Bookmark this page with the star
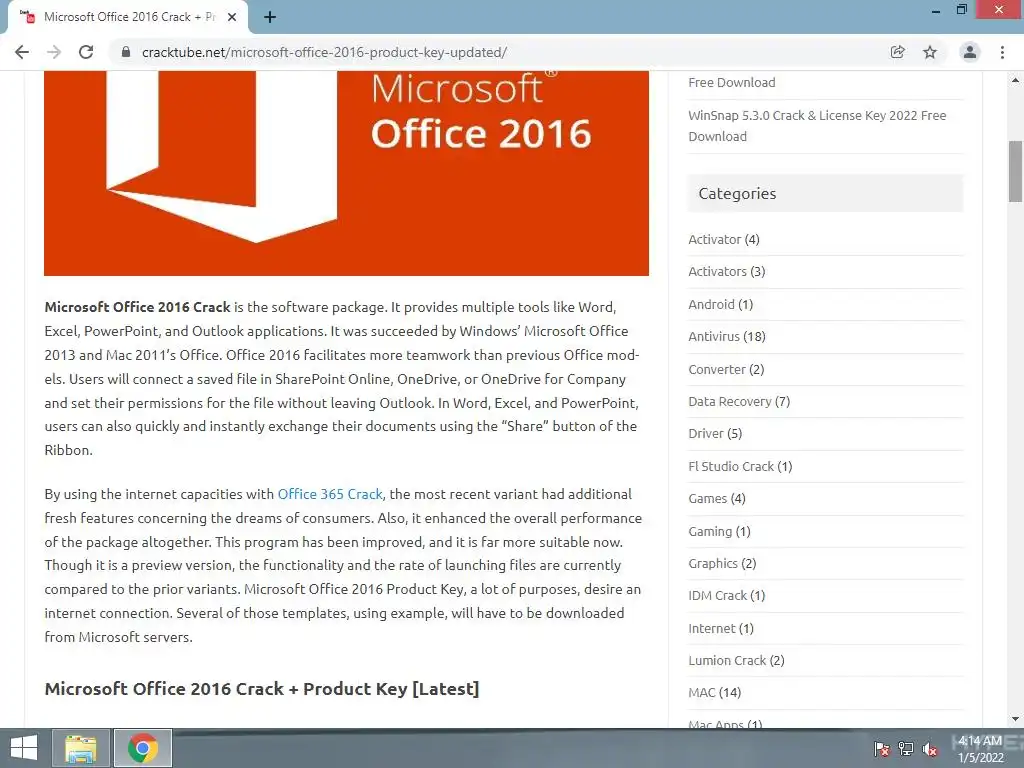 click(930, 52)
